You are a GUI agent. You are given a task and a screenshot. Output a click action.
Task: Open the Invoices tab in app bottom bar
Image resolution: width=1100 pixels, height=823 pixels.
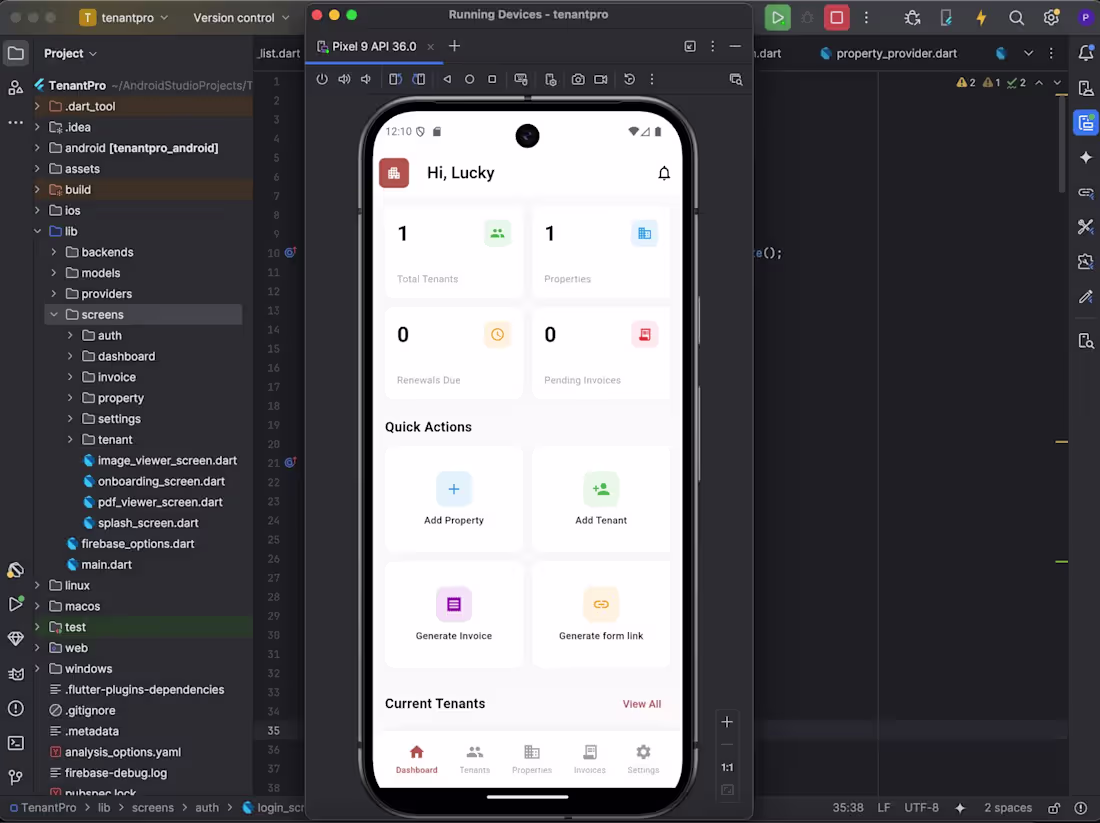click(589, 759)
